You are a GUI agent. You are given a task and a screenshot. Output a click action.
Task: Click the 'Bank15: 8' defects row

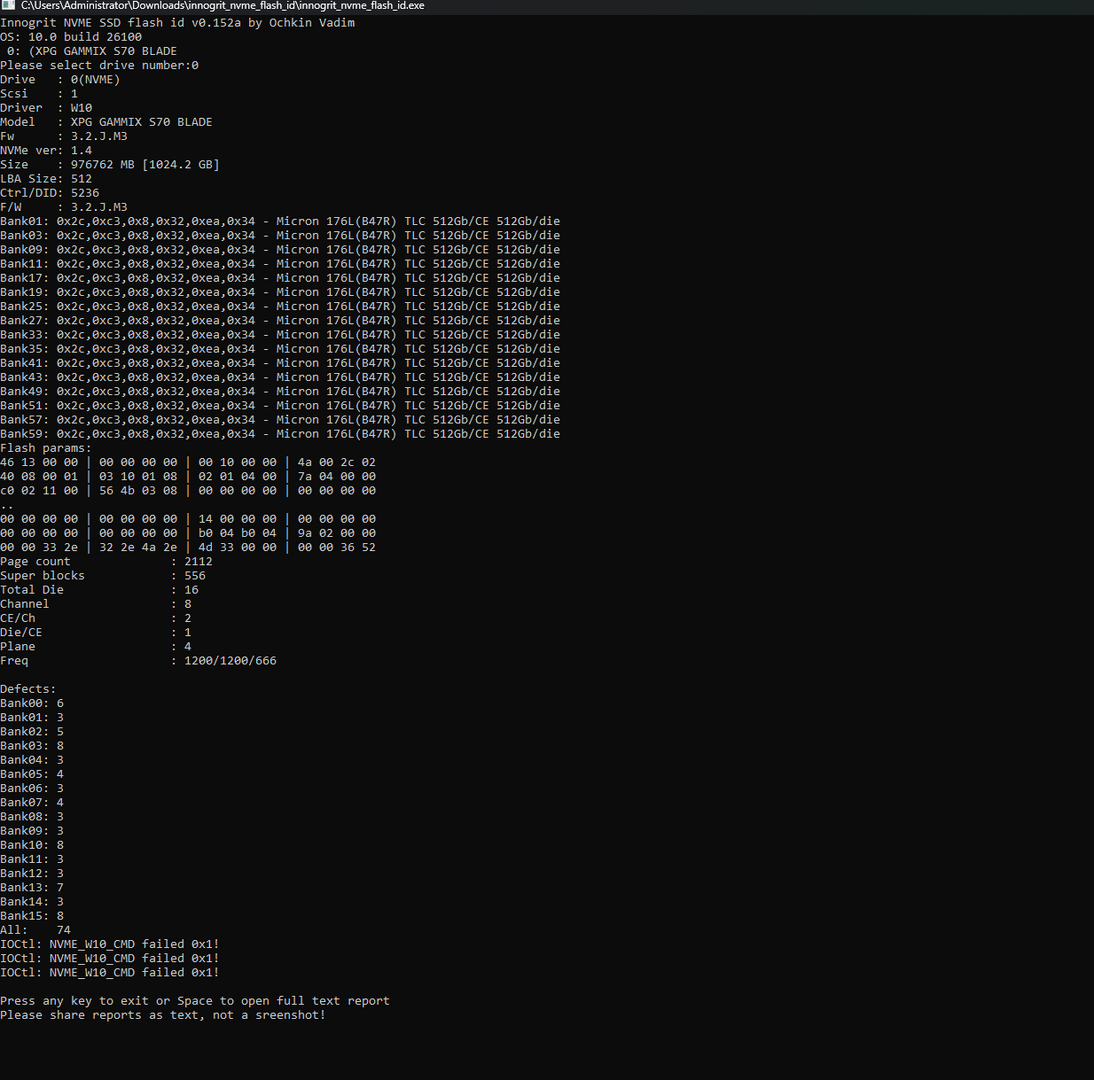[x=32, y=916]
